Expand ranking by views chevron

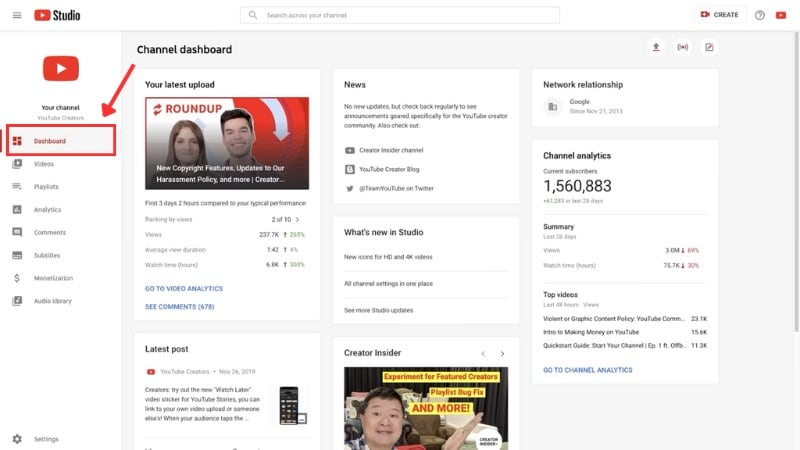click(x=297, y=219)
